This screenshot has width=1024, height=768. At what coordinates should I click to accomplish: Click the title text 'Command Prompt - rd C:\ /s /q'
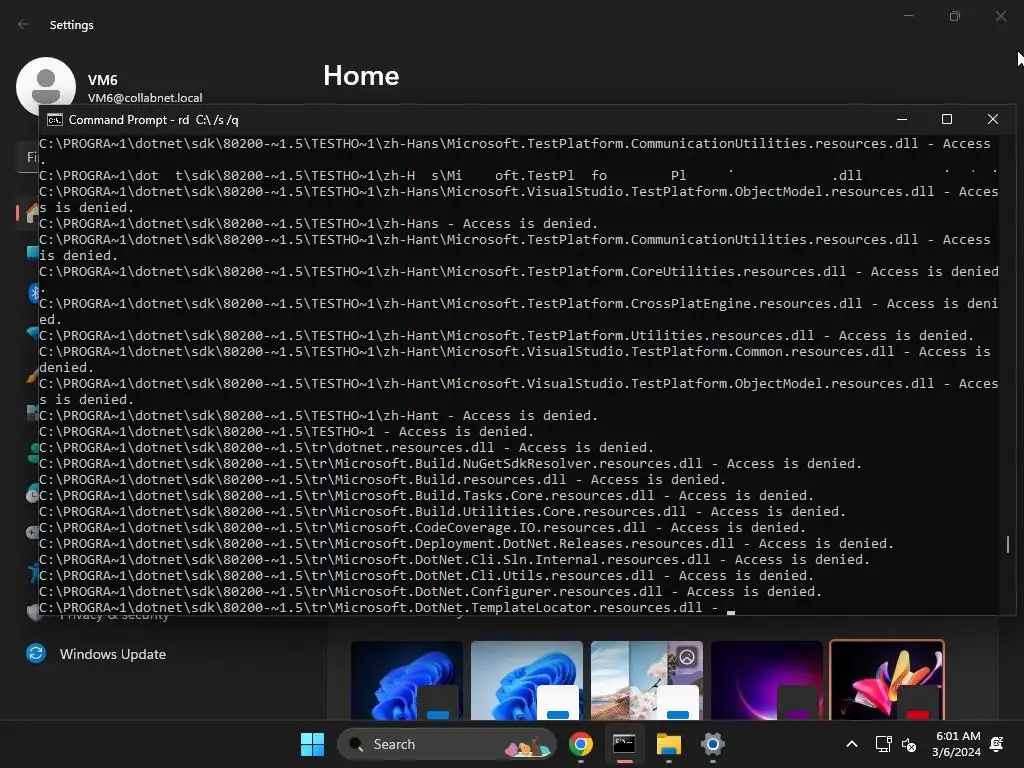coord(153,120)
